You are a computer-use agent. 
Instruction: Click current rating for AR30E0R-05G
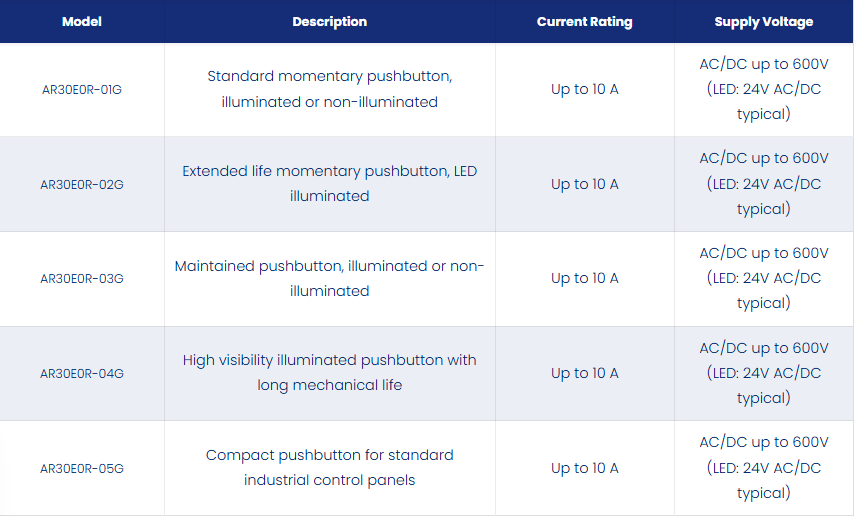(585, 468)
